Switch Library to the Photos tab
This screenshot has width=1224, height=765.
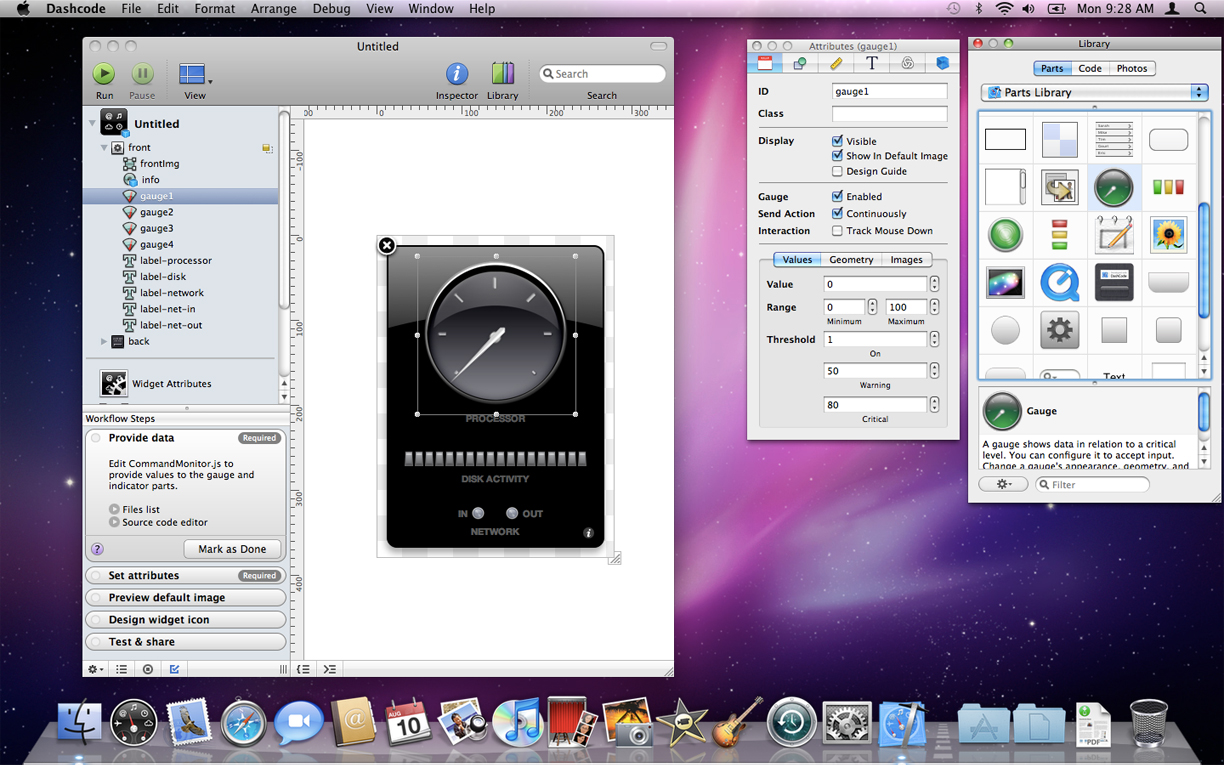pos(1132,69)
